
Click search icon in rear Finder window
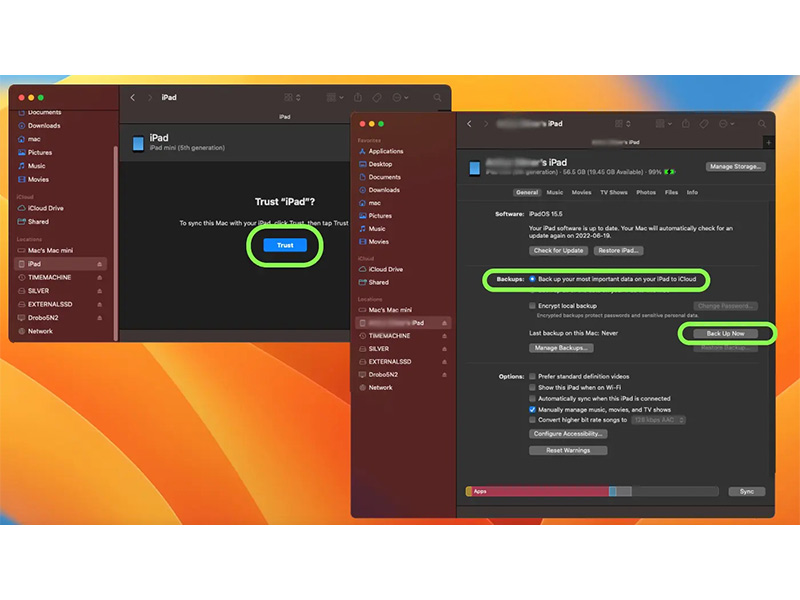[x=437, y=97]
